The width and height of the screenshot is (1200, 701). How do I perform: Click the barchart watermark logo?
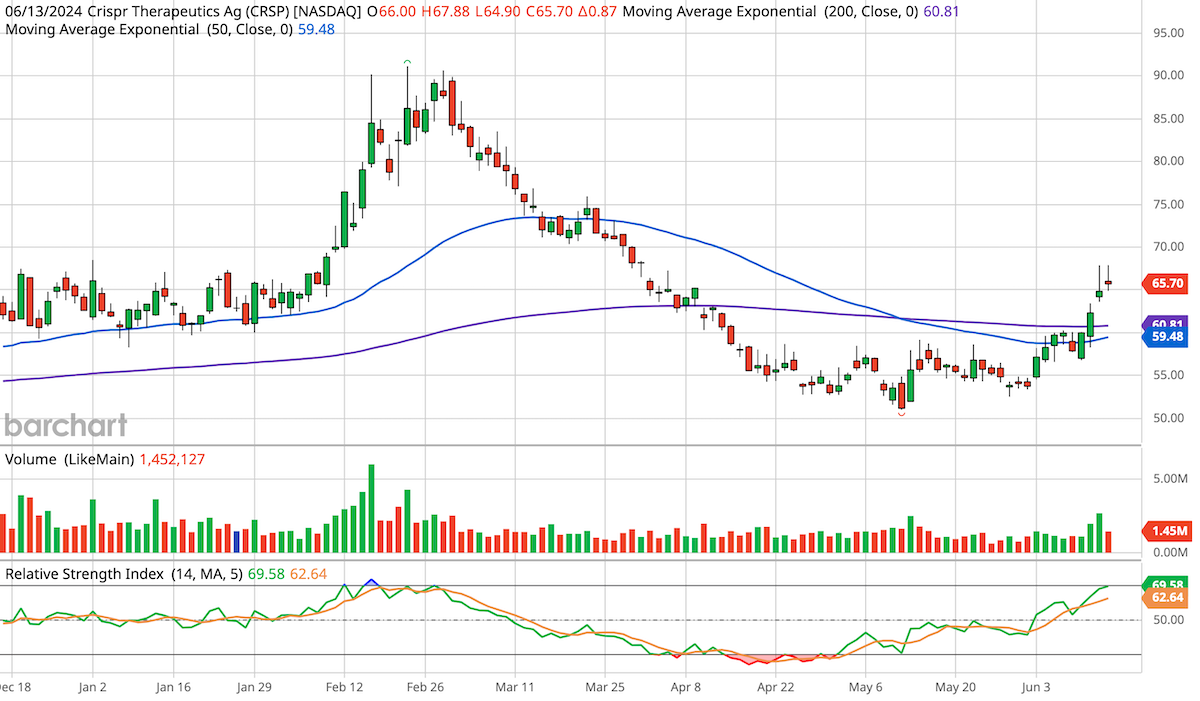(63, 426)
